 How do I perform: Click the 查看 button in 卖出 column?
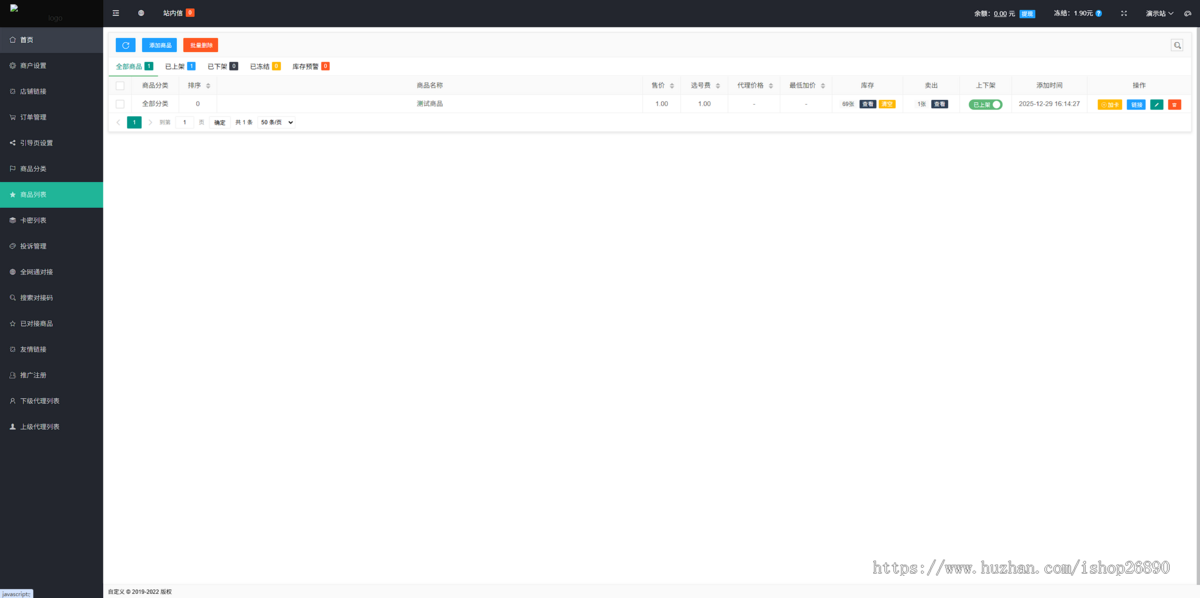point(940,104)
